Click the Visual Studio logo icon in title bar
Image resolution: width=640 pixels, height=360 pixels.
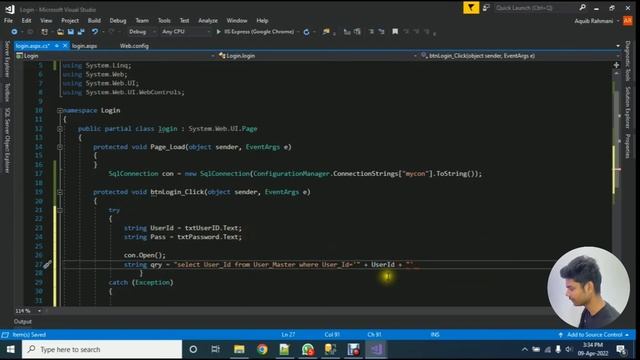tap(9, 9)
